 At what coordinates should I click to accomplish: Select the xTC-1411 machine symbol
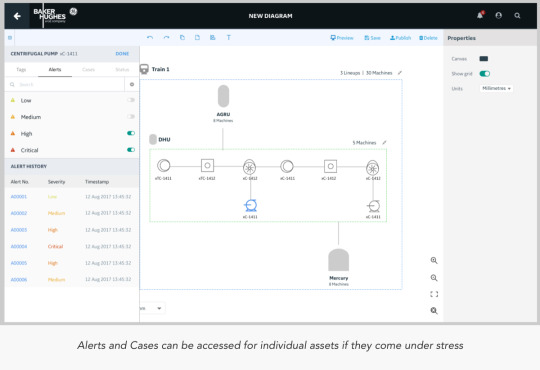pyautogui.click(x=164, y=166)
